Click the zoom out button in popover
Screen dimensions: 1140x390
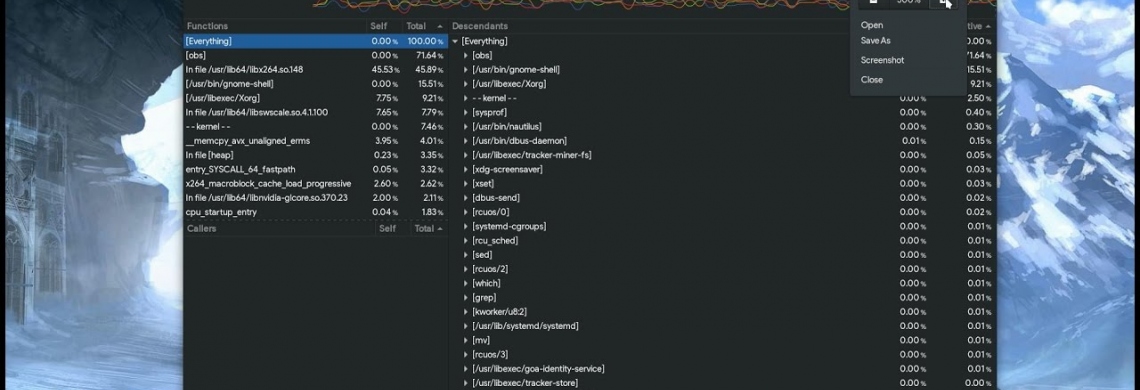click(x=873, y=2)
